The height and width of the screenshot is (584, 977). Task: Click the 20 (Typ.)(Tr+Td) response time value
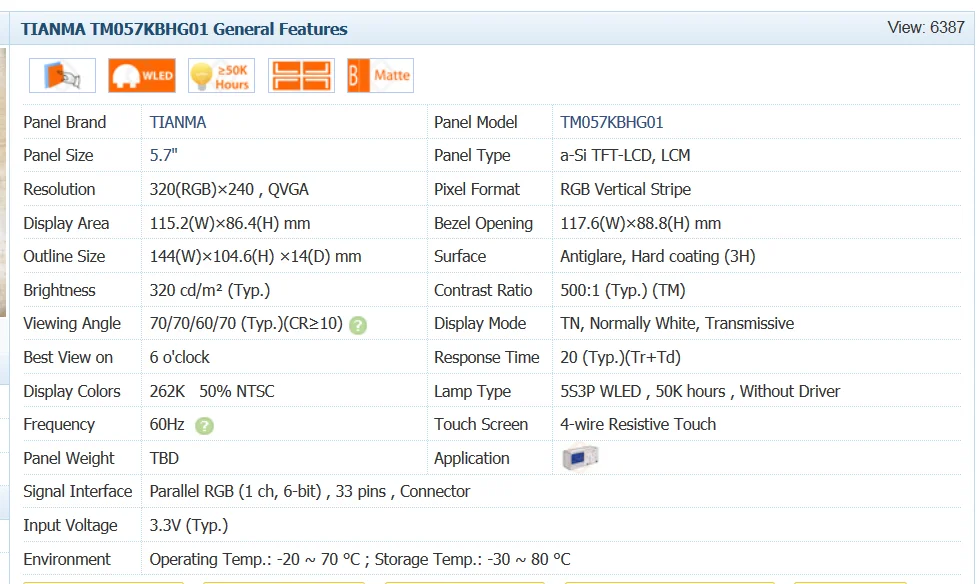[620, 357]
